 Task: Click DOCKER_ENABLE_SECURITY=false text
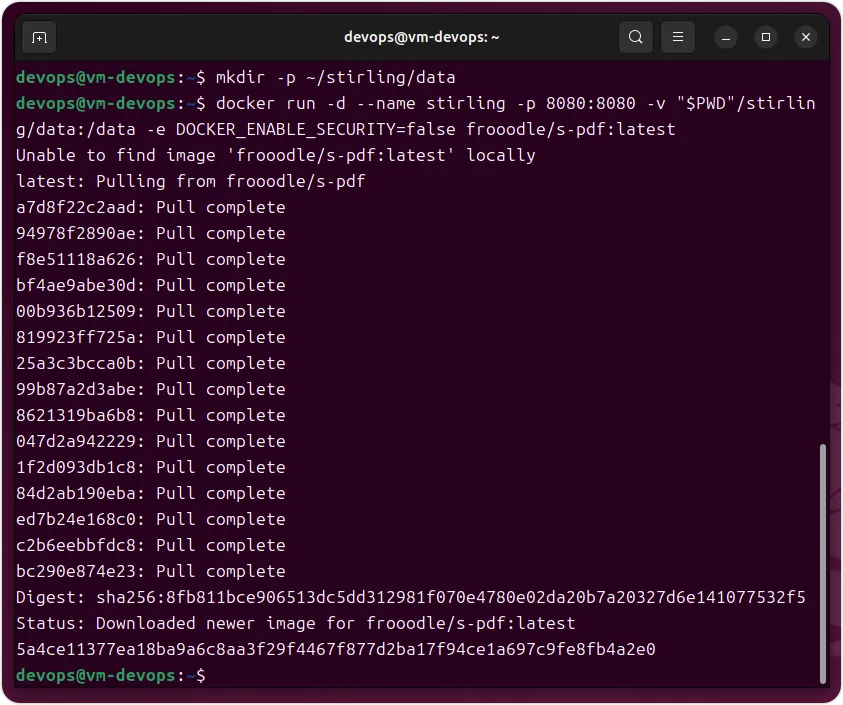316,130
